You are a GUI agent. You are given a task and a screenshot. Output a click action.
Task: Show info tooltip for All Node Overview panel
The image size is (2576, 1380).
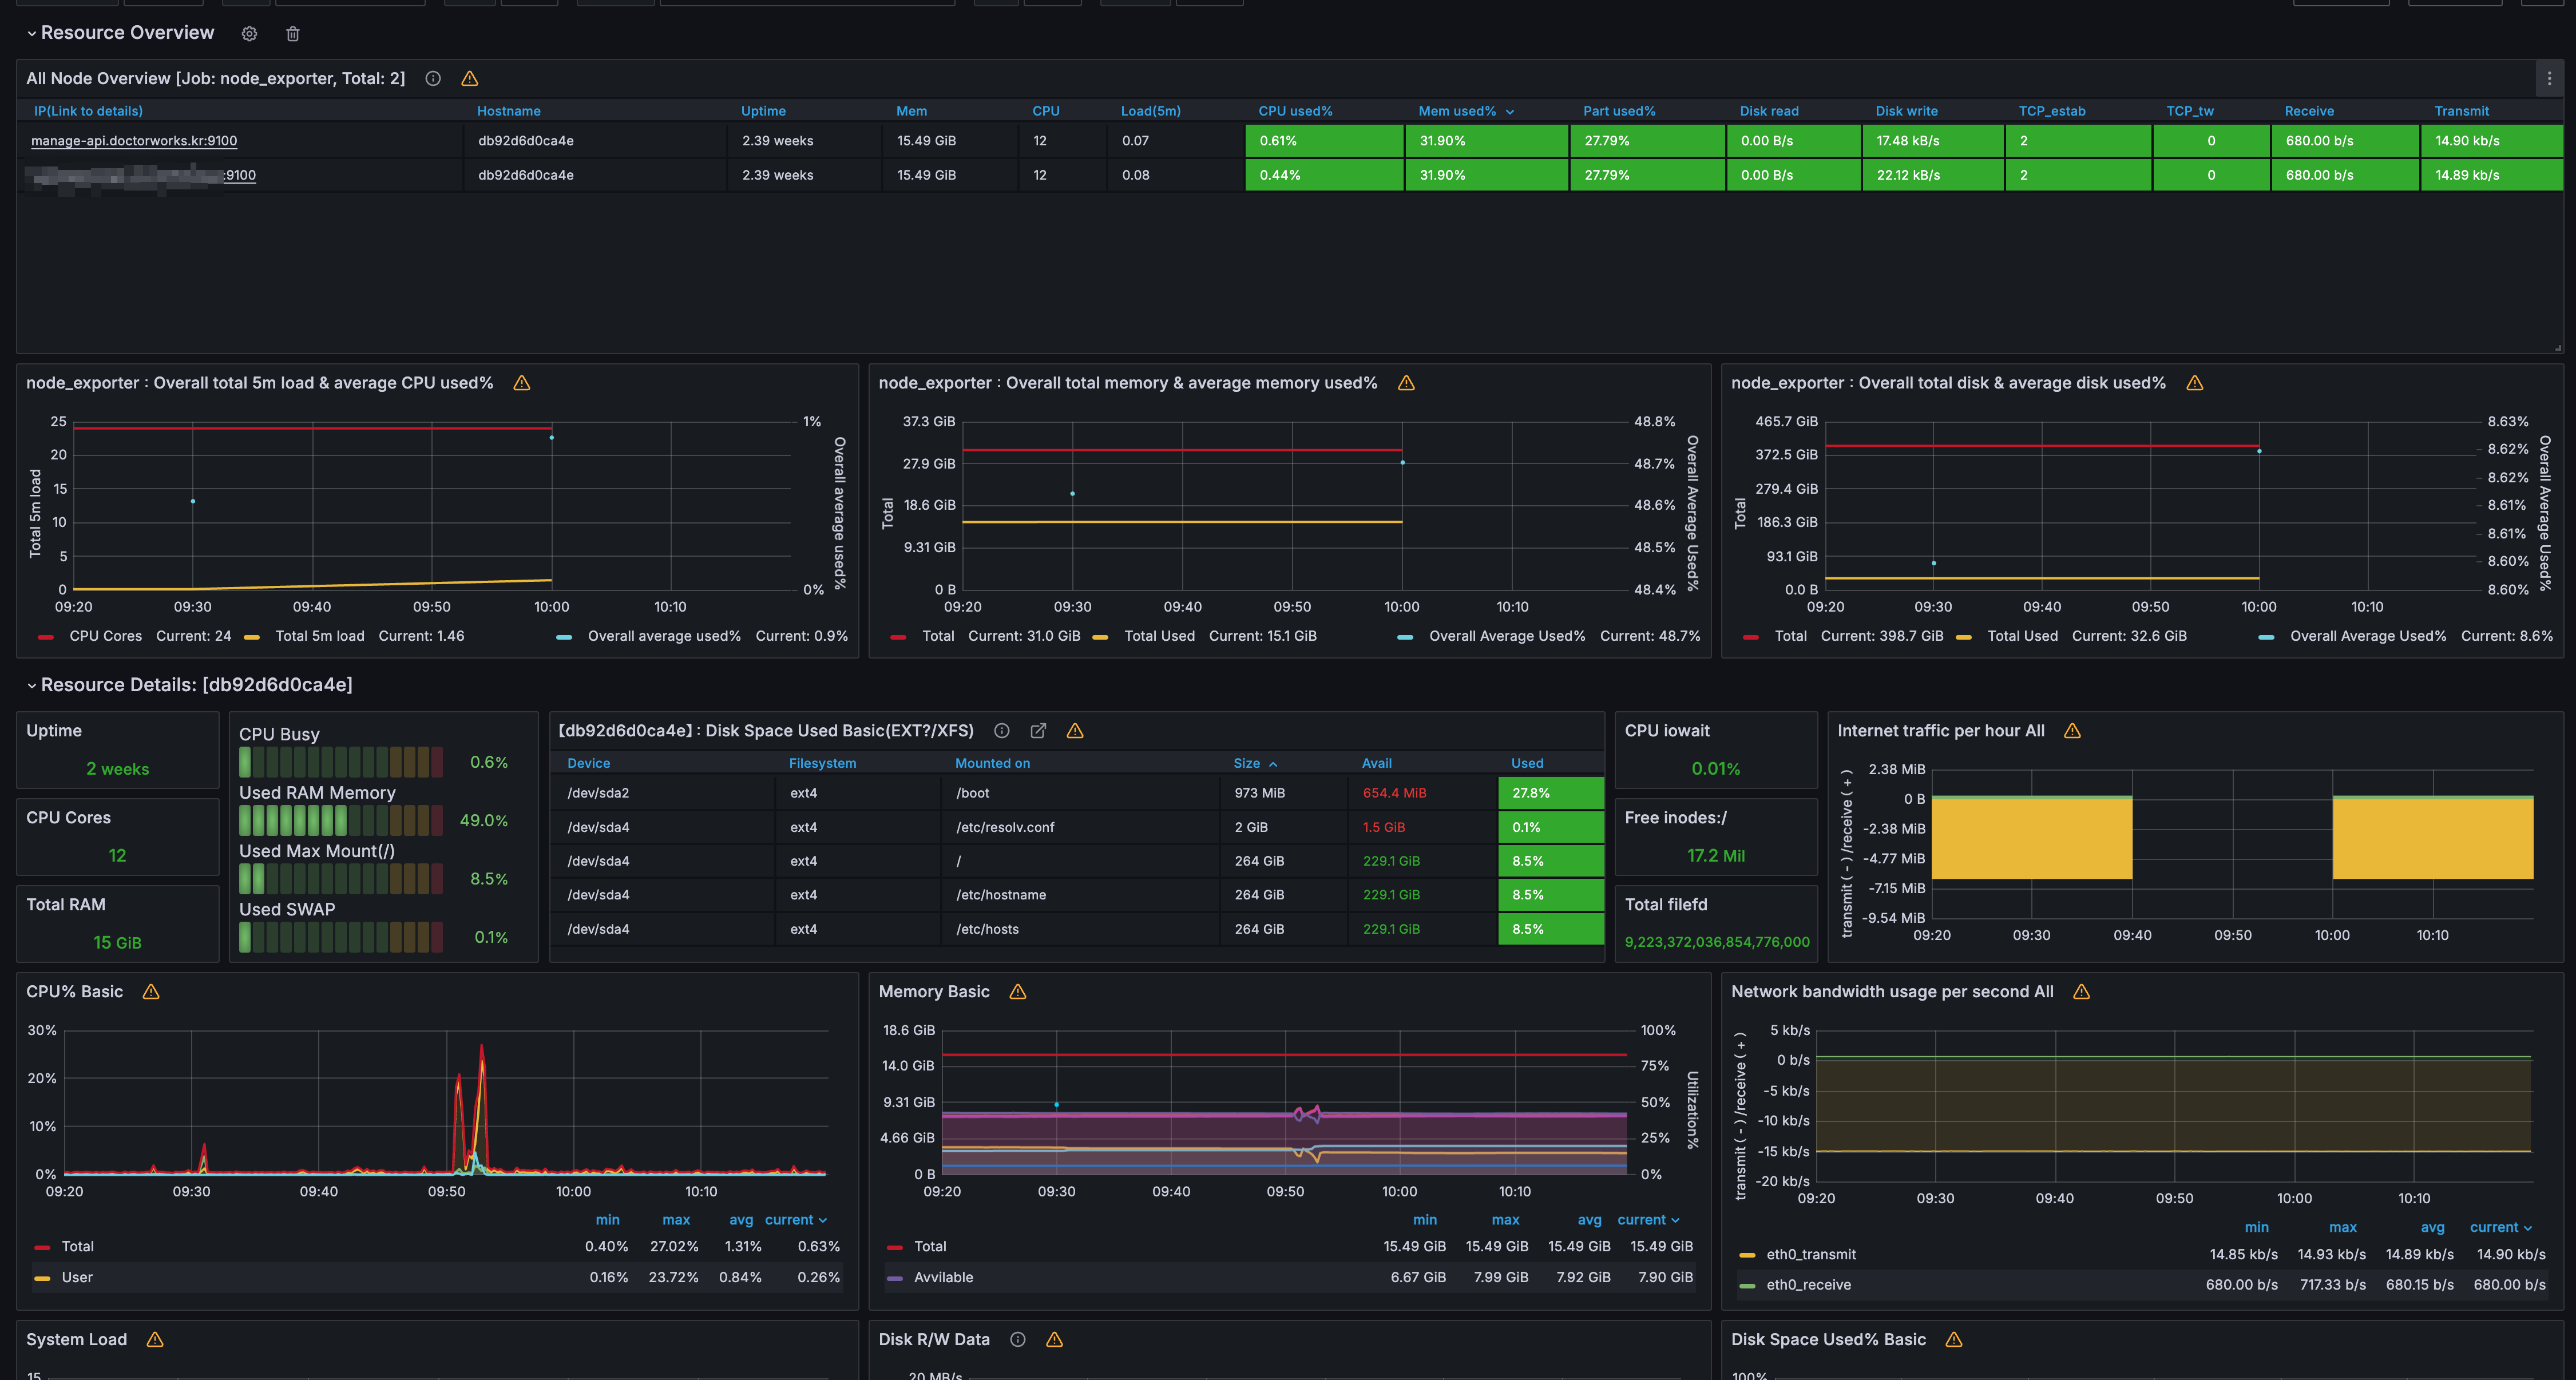coord(433,78)
